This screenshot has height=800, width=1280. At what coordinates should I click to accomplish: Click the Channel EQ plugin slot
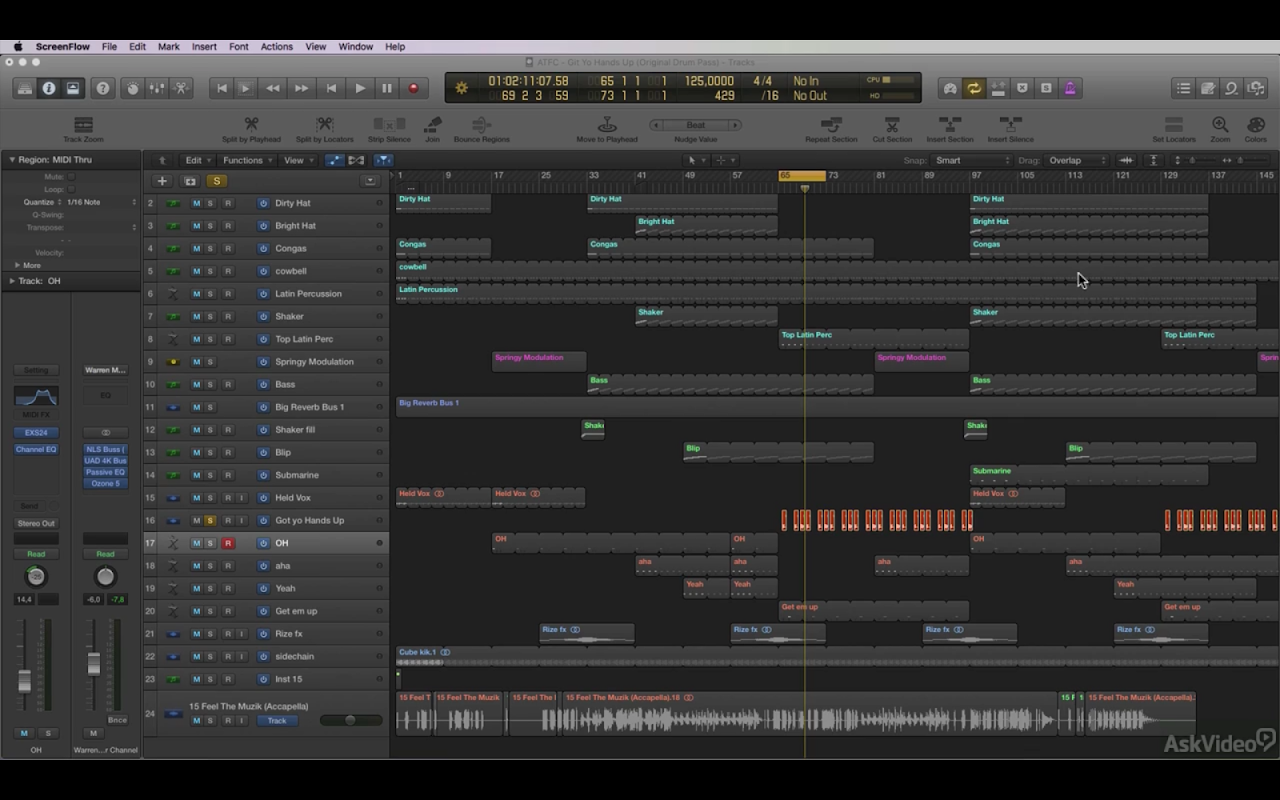pyautogui.click(x=36, y=450)
